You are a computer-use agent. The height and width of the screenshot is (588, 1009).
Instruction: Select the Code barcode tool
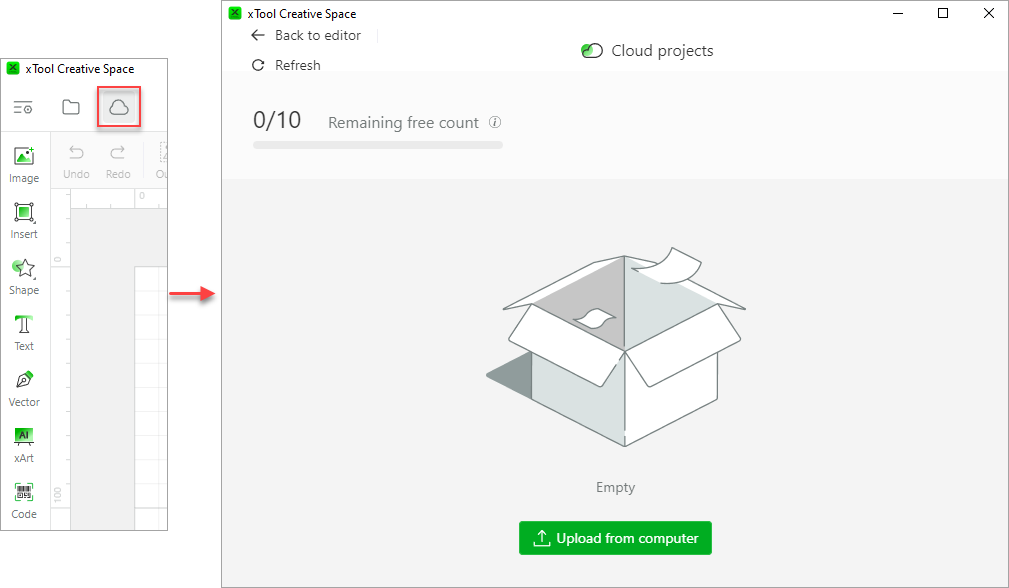pos(24,499)
